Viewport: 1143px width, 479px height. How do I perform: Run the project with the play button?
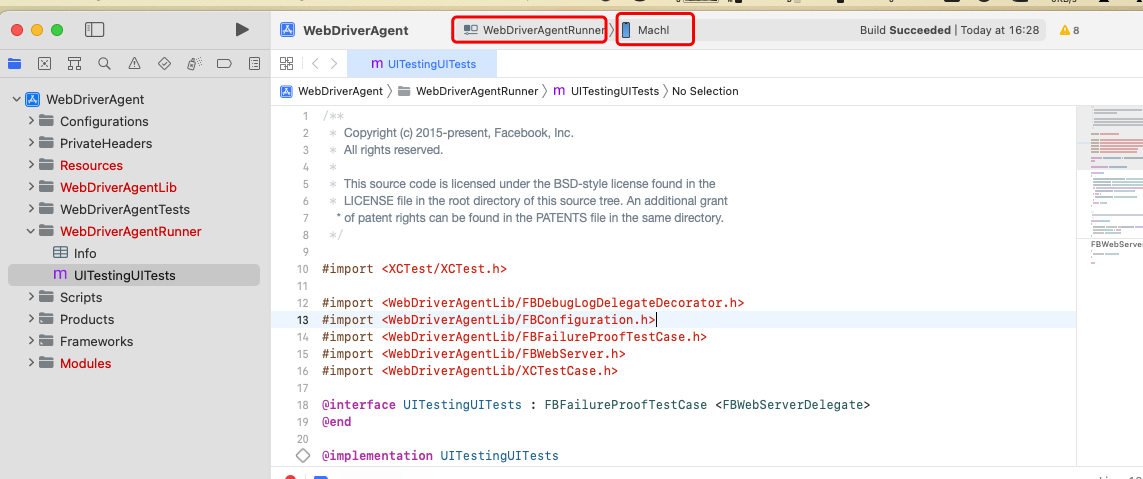[x=242, y=30]
